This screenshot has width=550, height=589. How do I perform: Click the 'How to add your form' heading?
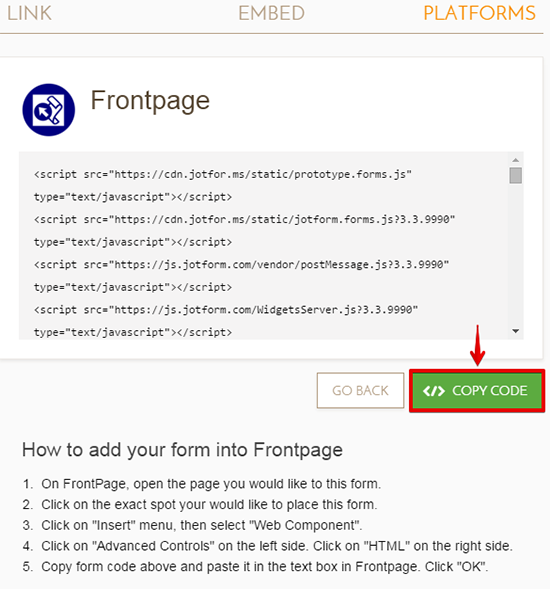[x=182, y=450]
